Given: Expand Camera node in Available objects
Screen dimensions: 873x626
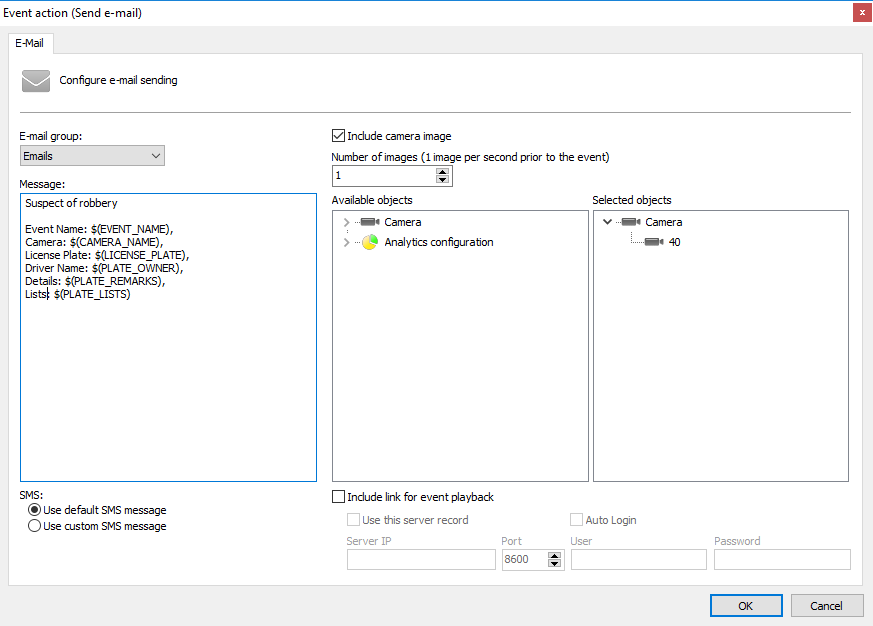Looking at the screenshot, I should click(x=346, y=222).
